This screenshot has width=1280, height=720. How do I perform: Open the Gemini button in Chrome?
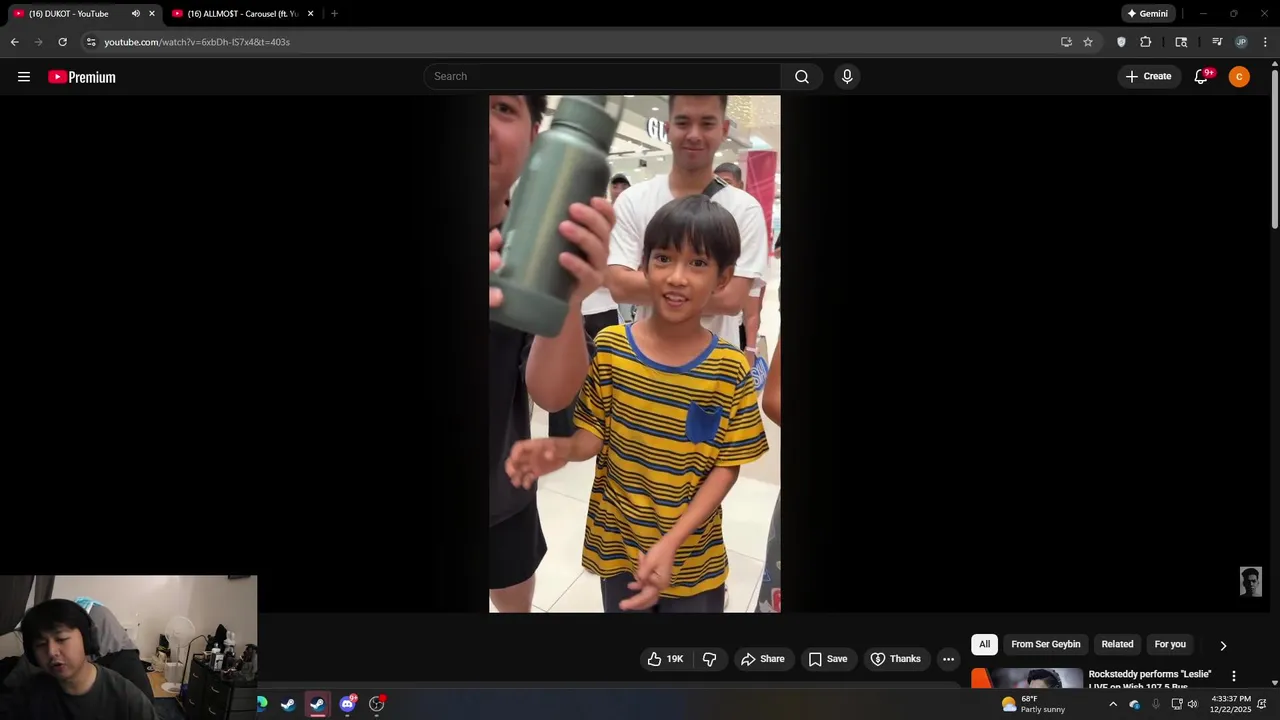point(1146,14)
